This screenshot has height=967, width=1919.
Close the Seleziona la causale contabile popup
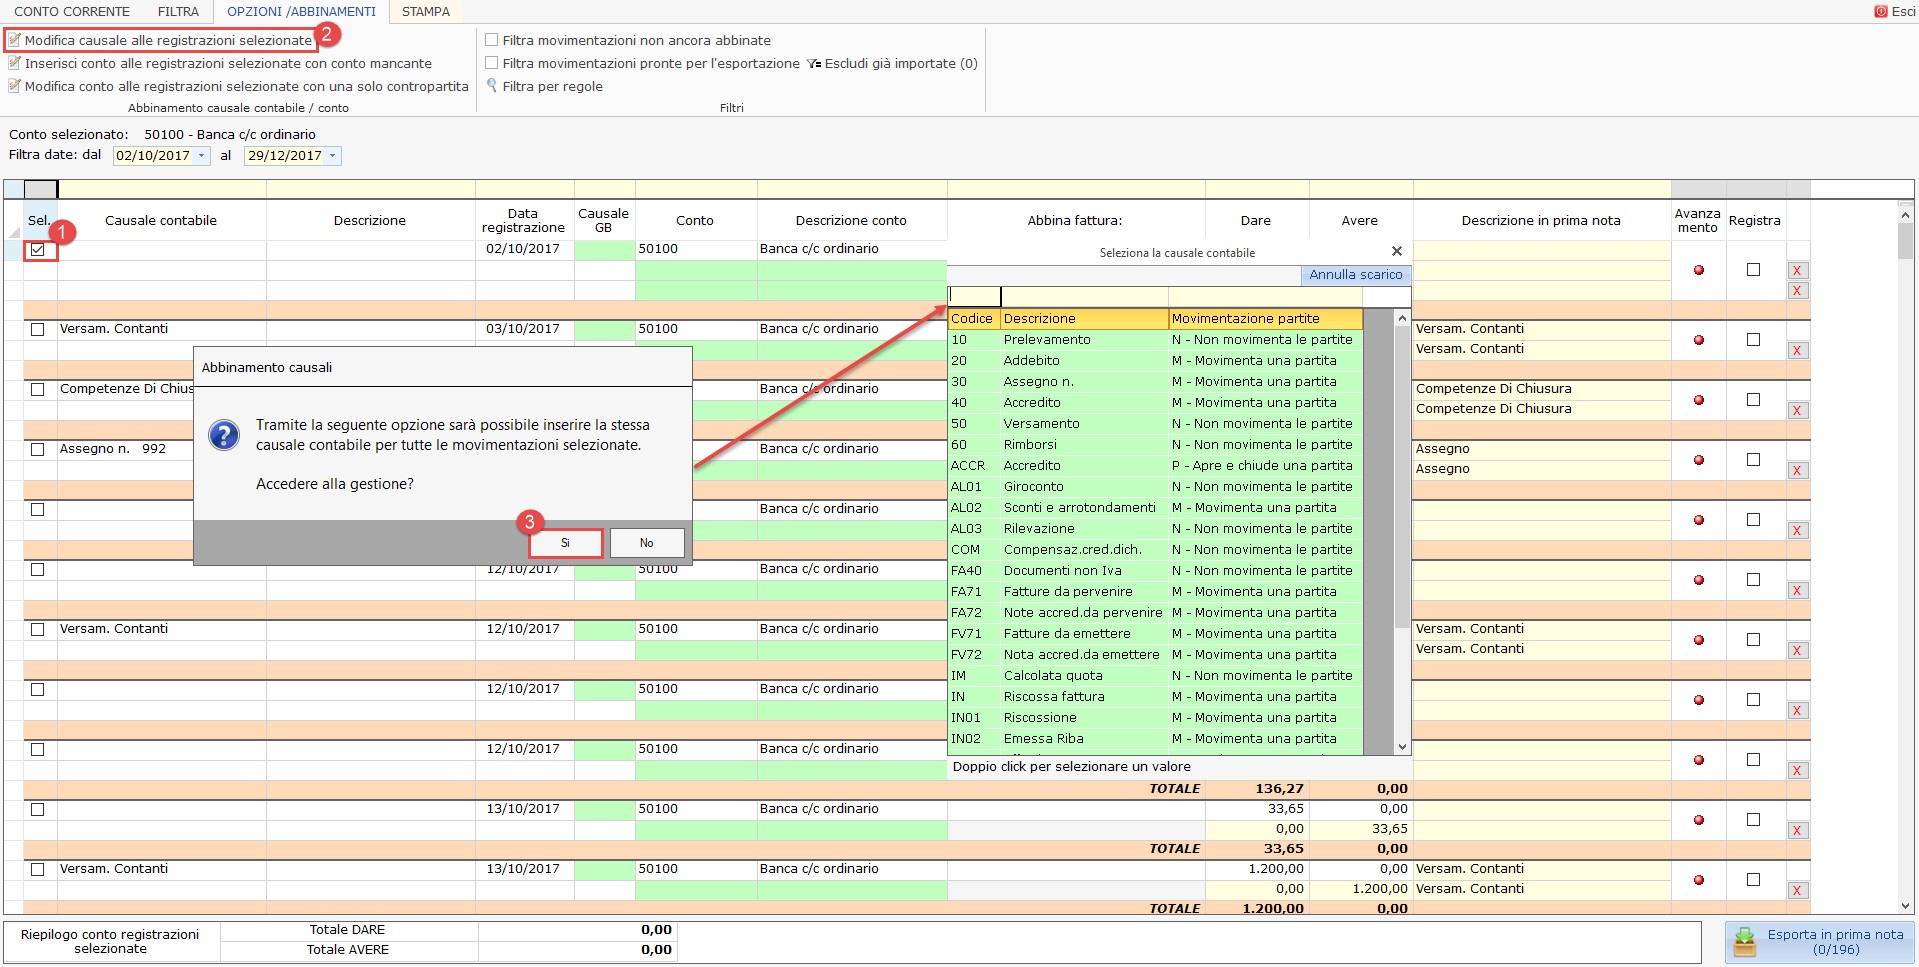click(1397, 251)
